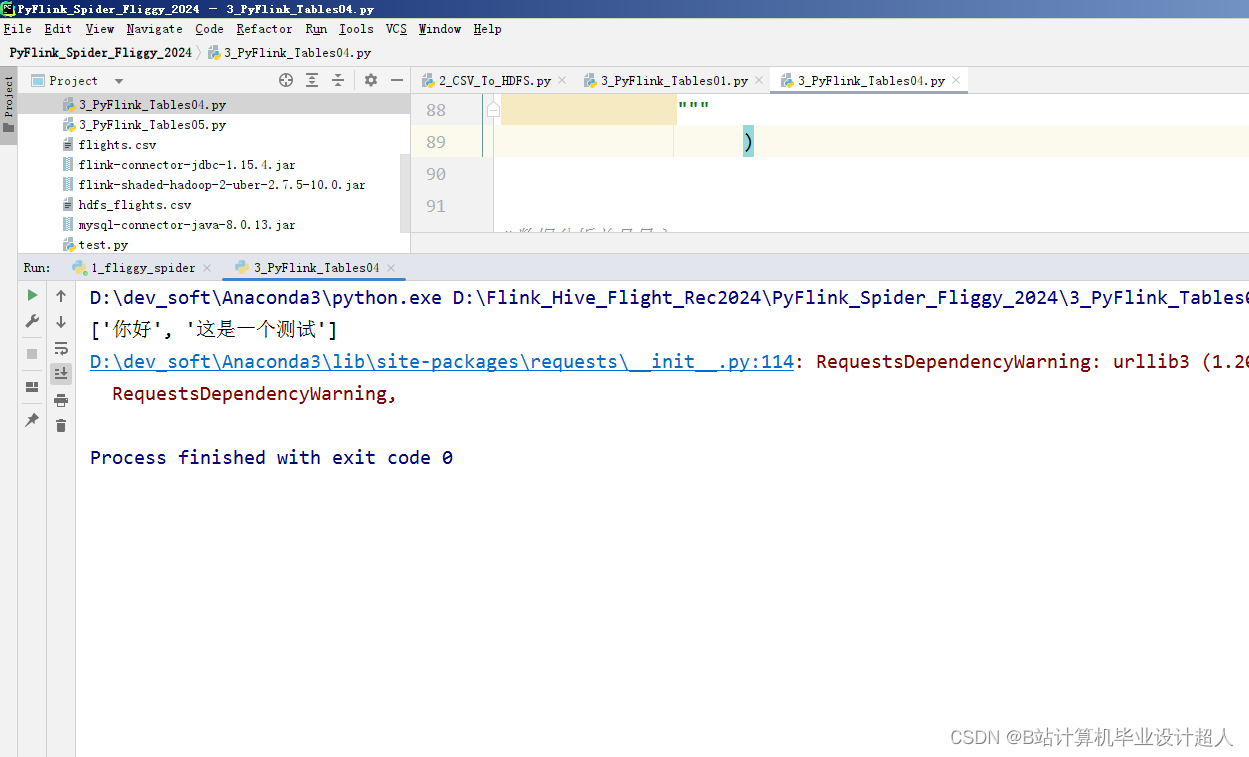Open the Refactor menu

click(x=265, y=29)
